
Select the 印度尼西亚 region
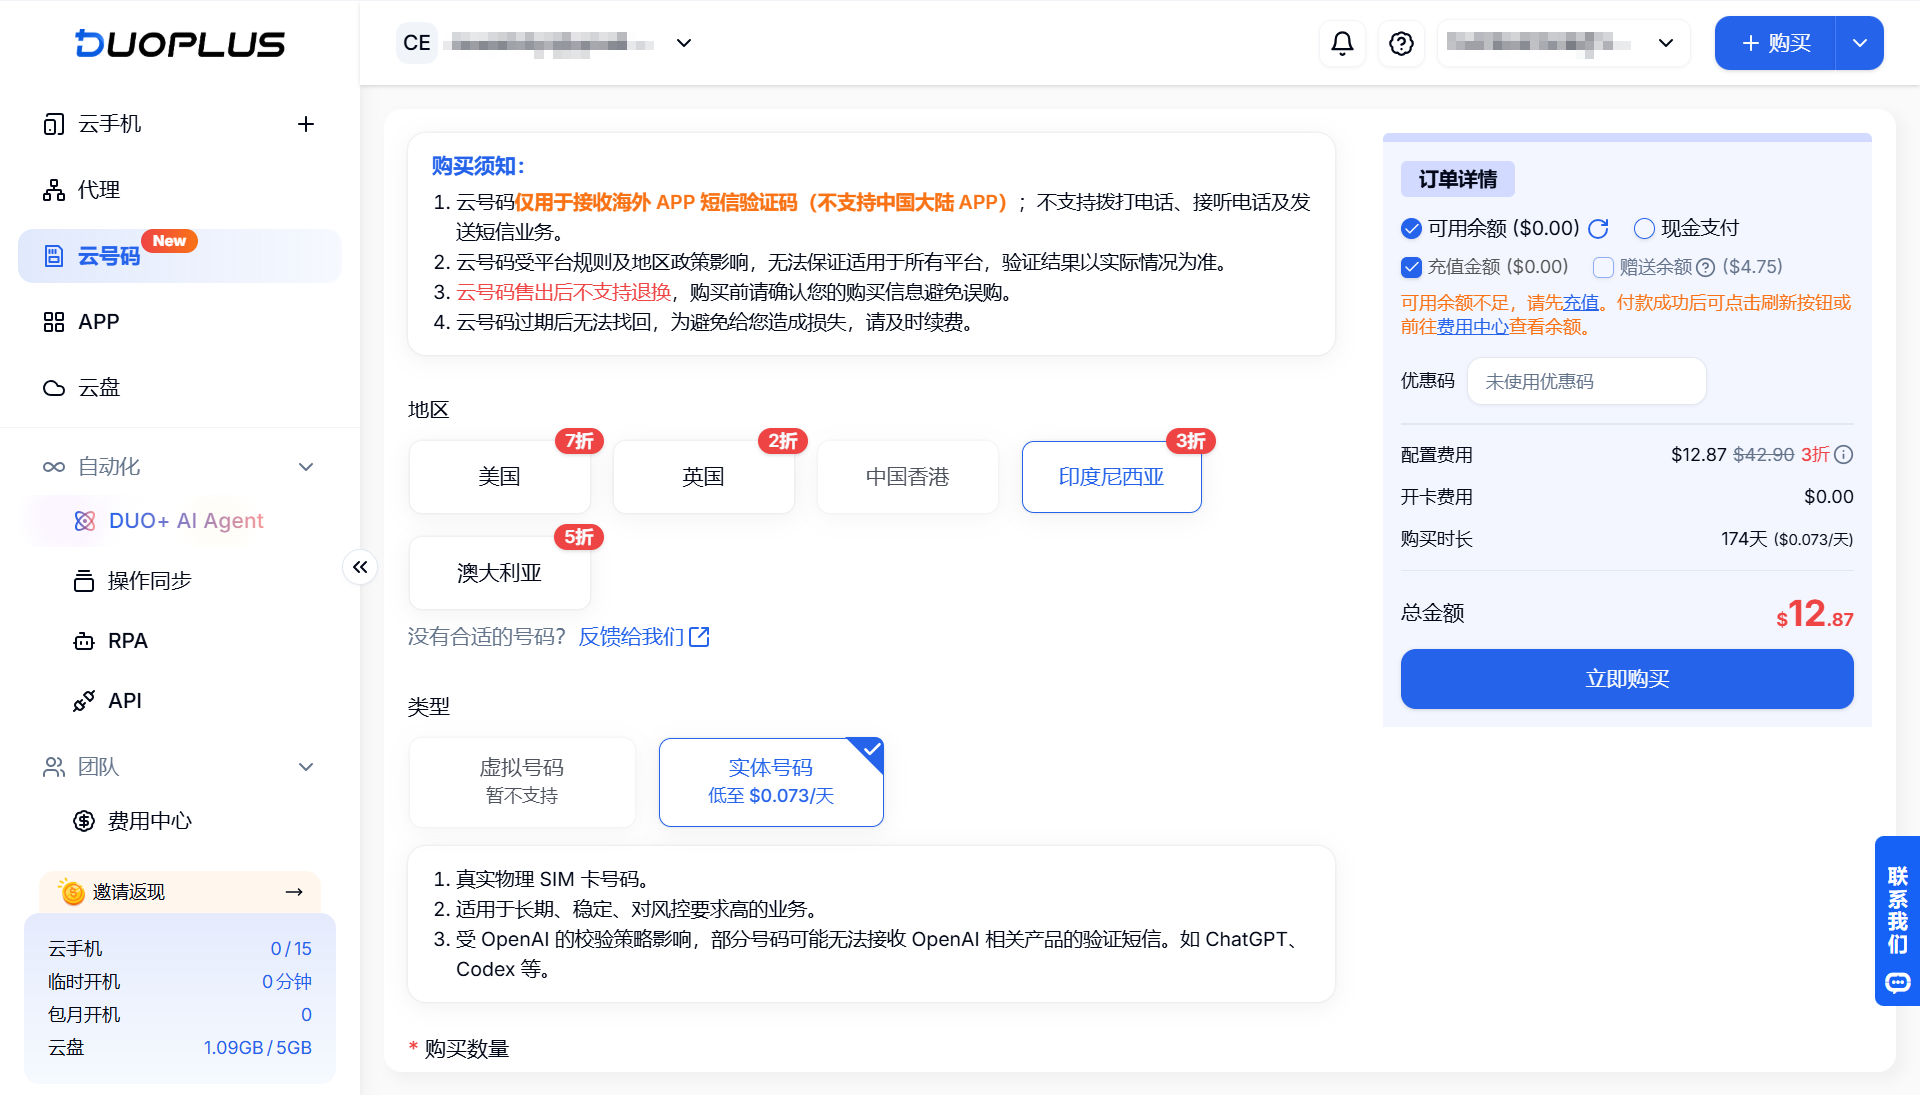[1112, 477]
